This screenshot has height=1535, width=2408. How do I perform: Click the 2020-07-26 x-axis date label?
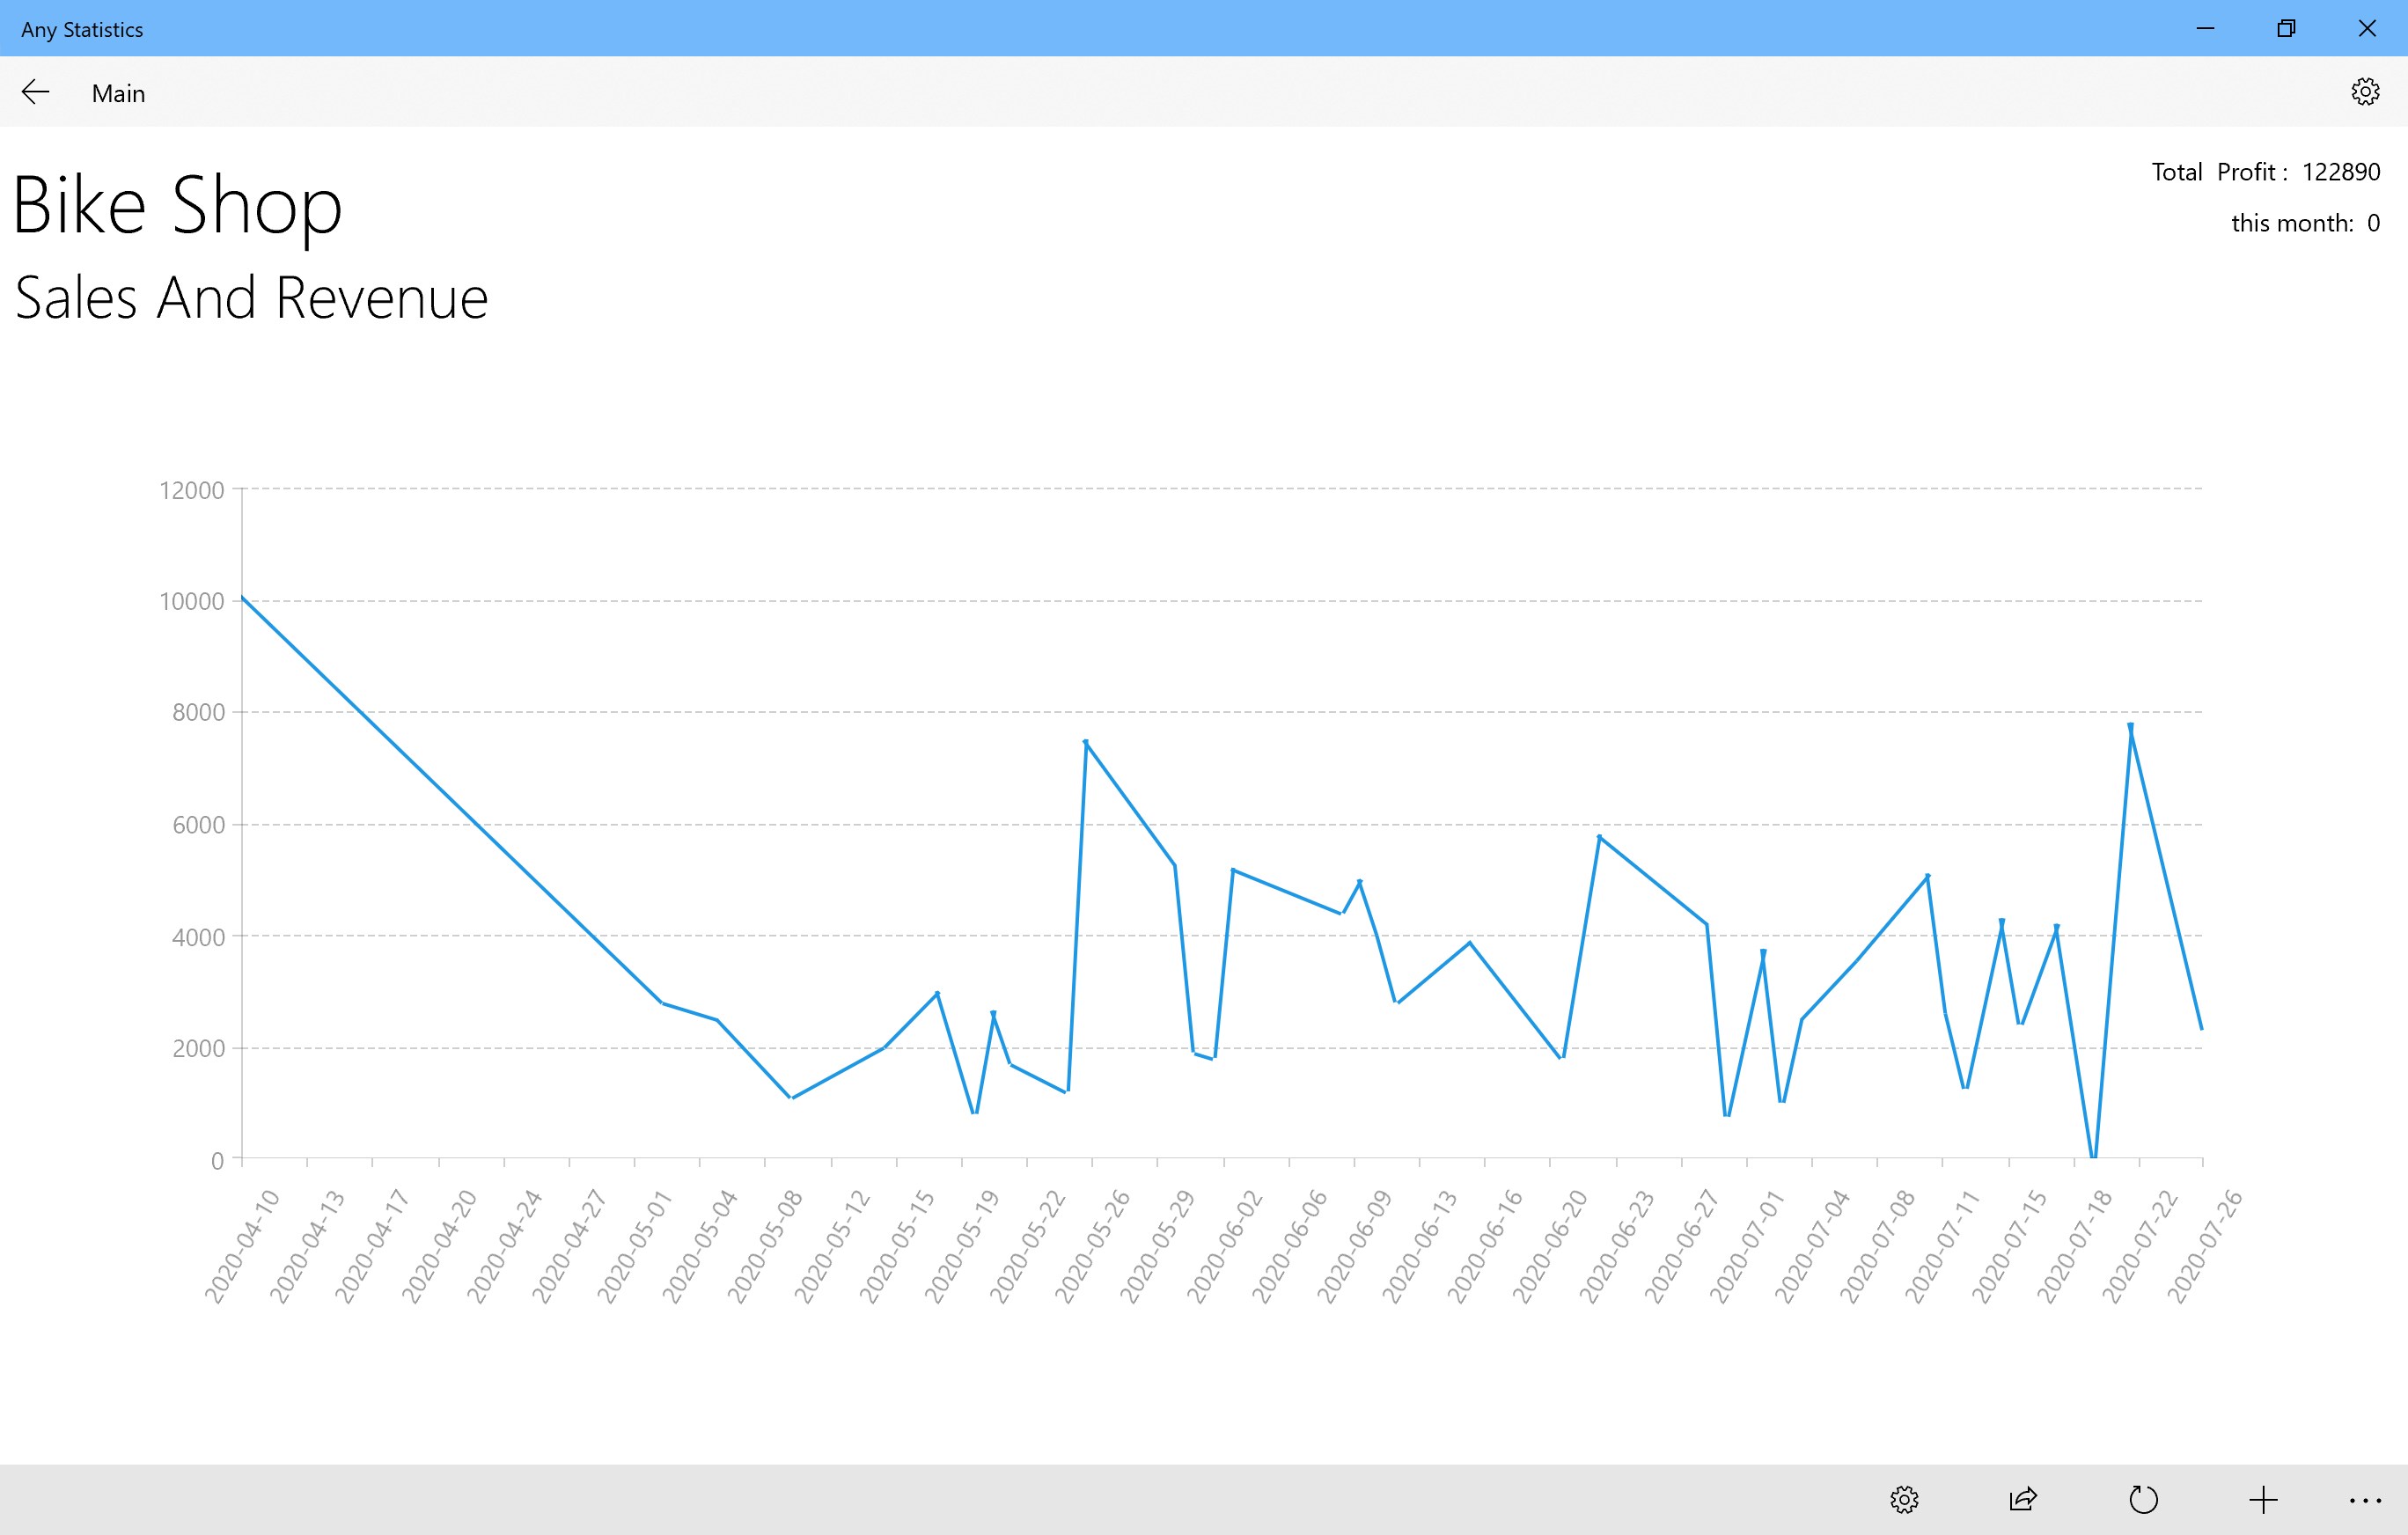pyautogui.click(x=2204, y=1246)
